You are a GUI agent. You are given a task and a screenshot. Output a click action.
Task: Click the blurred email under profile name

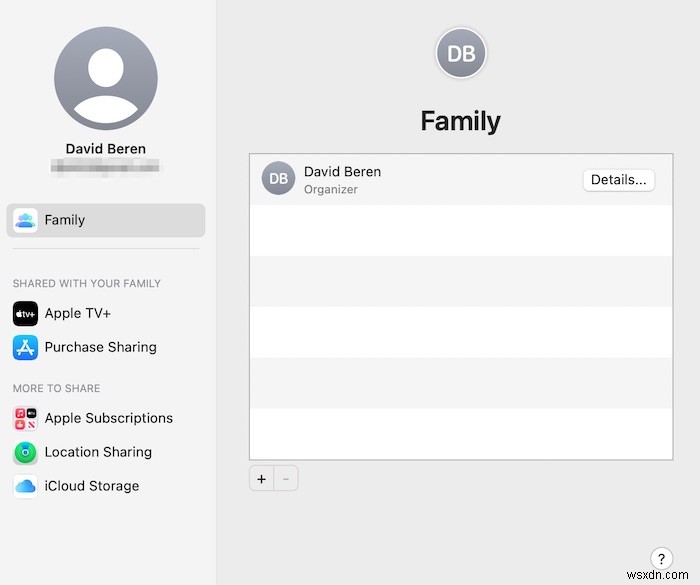(x=105, y=167)
